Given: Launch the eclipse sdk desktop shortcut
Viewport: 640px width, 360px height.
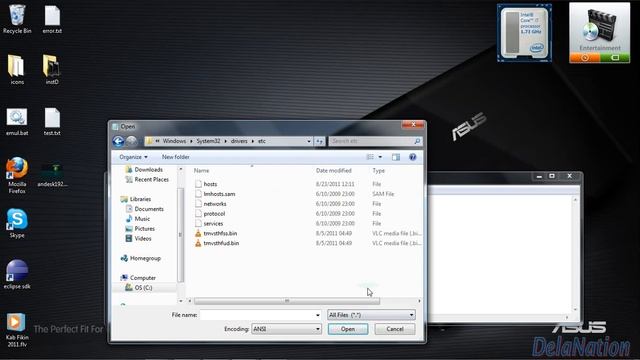Looking at the screenshot, I should (17, 274).
